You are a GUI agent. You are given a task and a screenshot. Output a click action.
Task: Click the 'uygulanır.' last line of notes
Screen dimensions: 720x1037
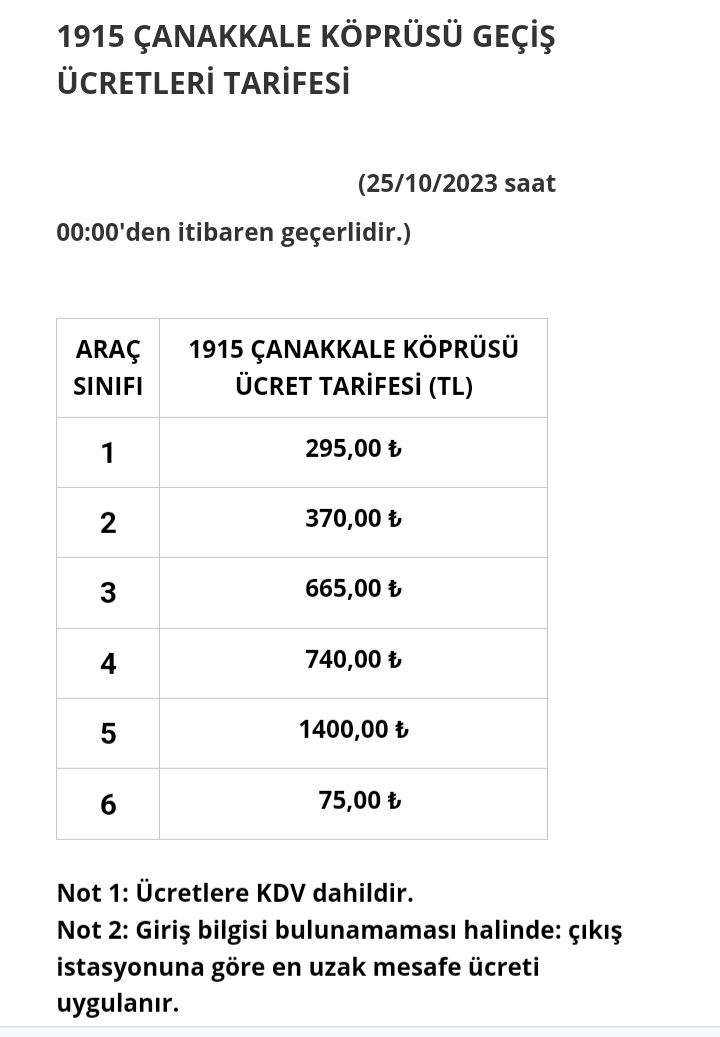pos(118,1004)
